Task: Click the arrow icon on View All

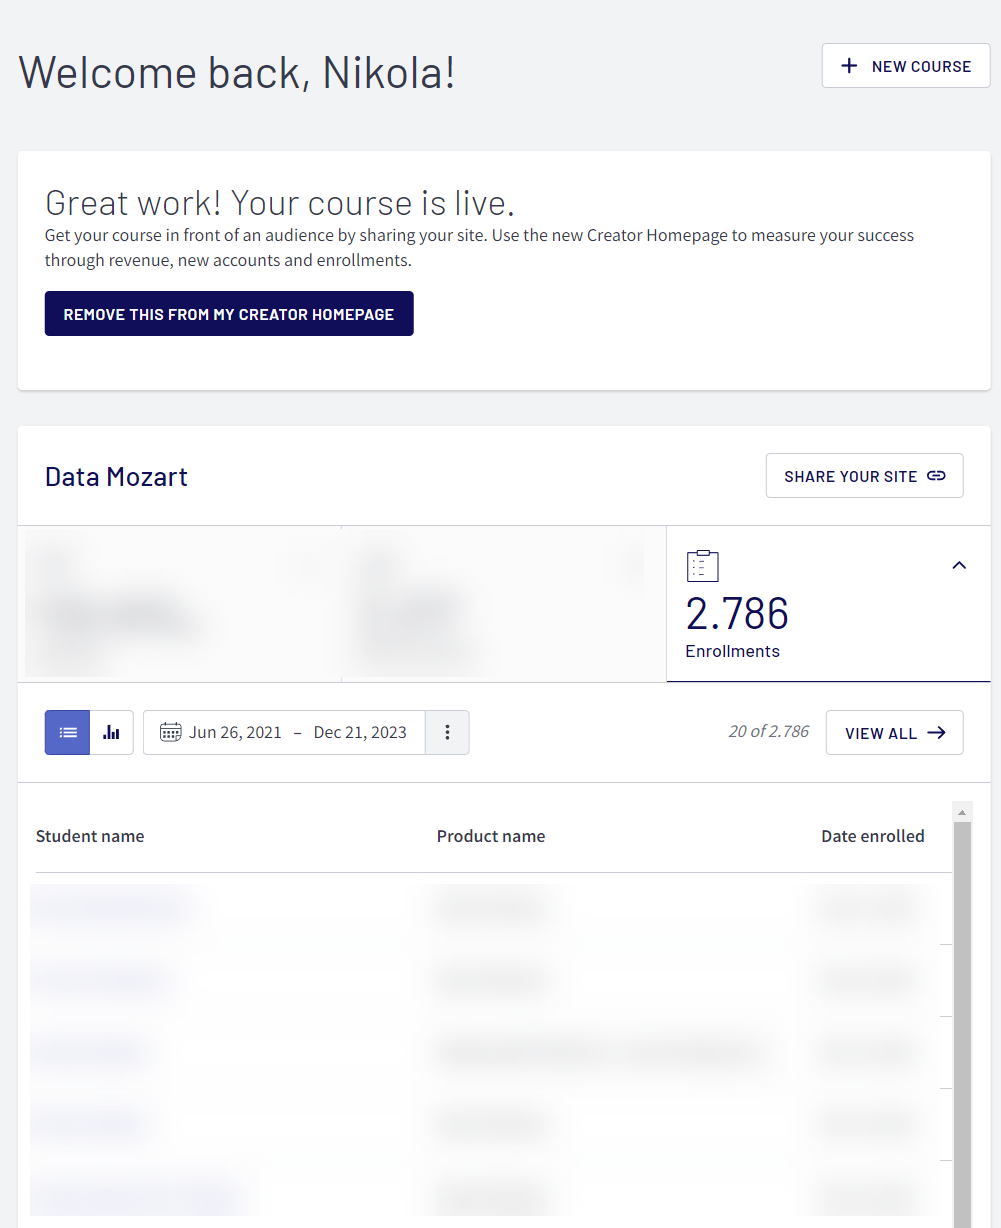Action: point(936,732)
